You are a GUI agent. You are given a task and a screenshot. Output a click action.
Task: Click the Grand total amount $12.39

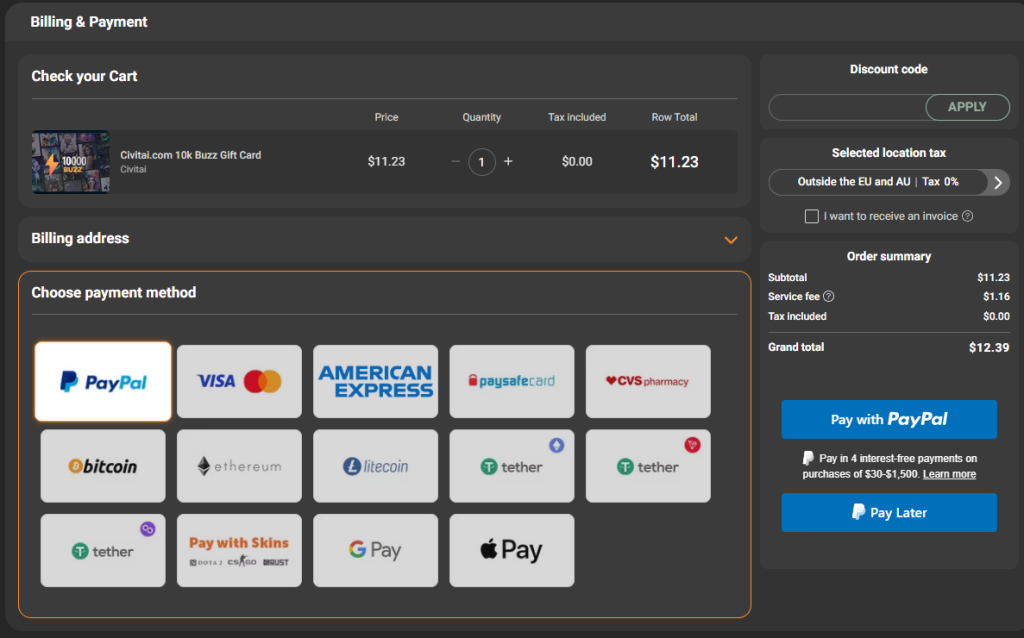coord(989,347)
